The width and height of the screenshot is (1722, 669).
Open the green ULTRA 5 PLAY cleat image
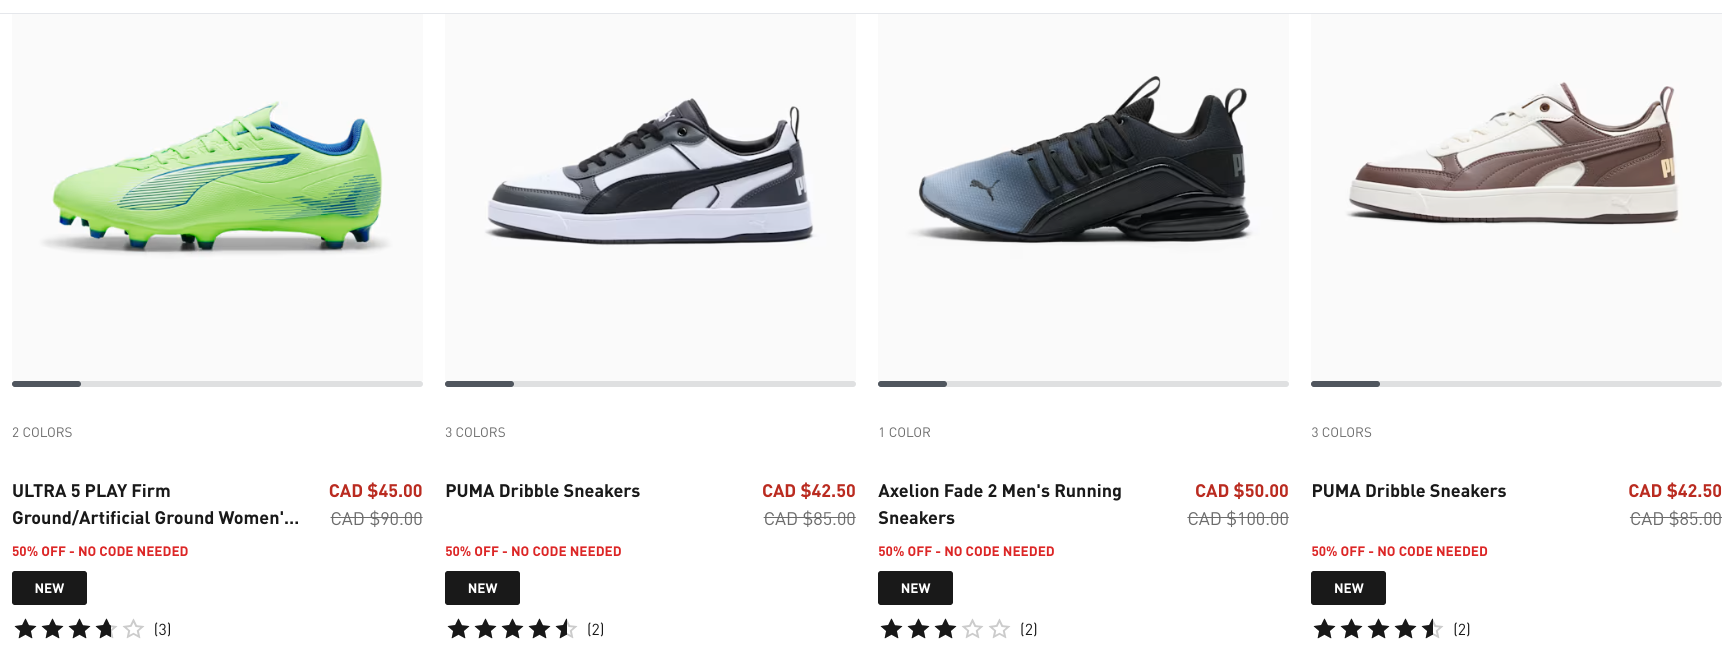(x=217, y=196)
